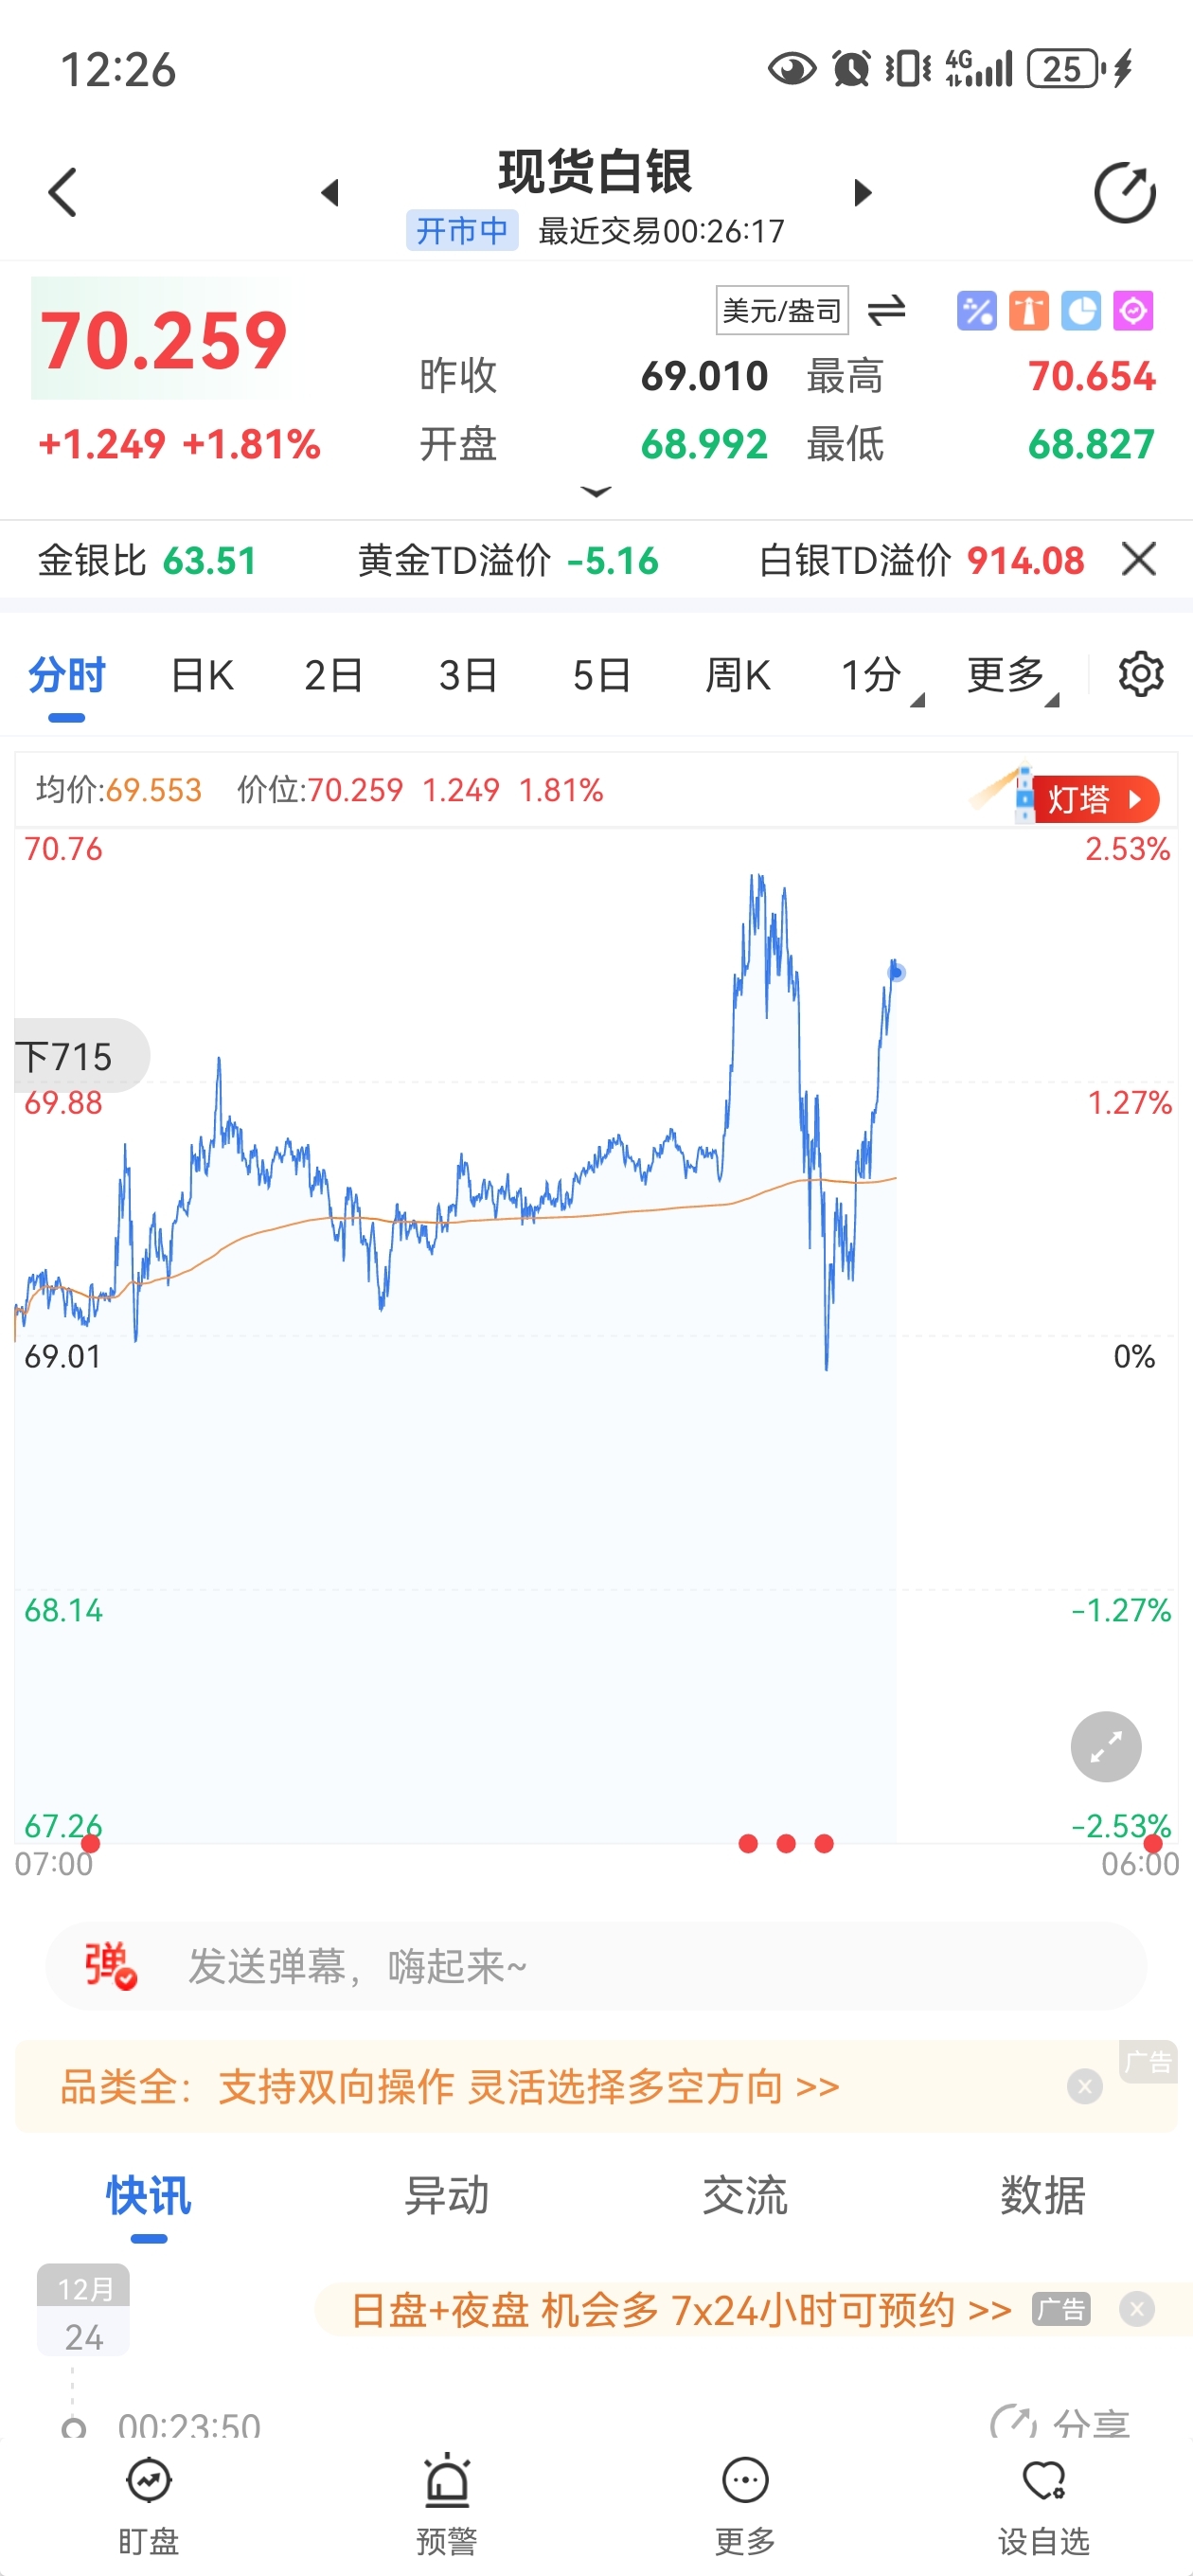The height and width of the screenshot is (2576, 1193).
Task: Select the 异动 tab
Action: pos(446,2195)
